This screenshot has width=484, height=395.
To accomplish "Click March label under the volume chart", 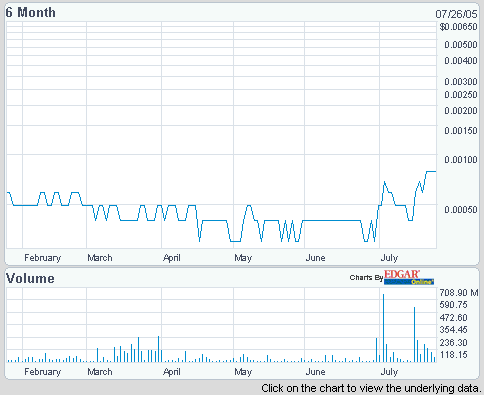I will 100,372.
